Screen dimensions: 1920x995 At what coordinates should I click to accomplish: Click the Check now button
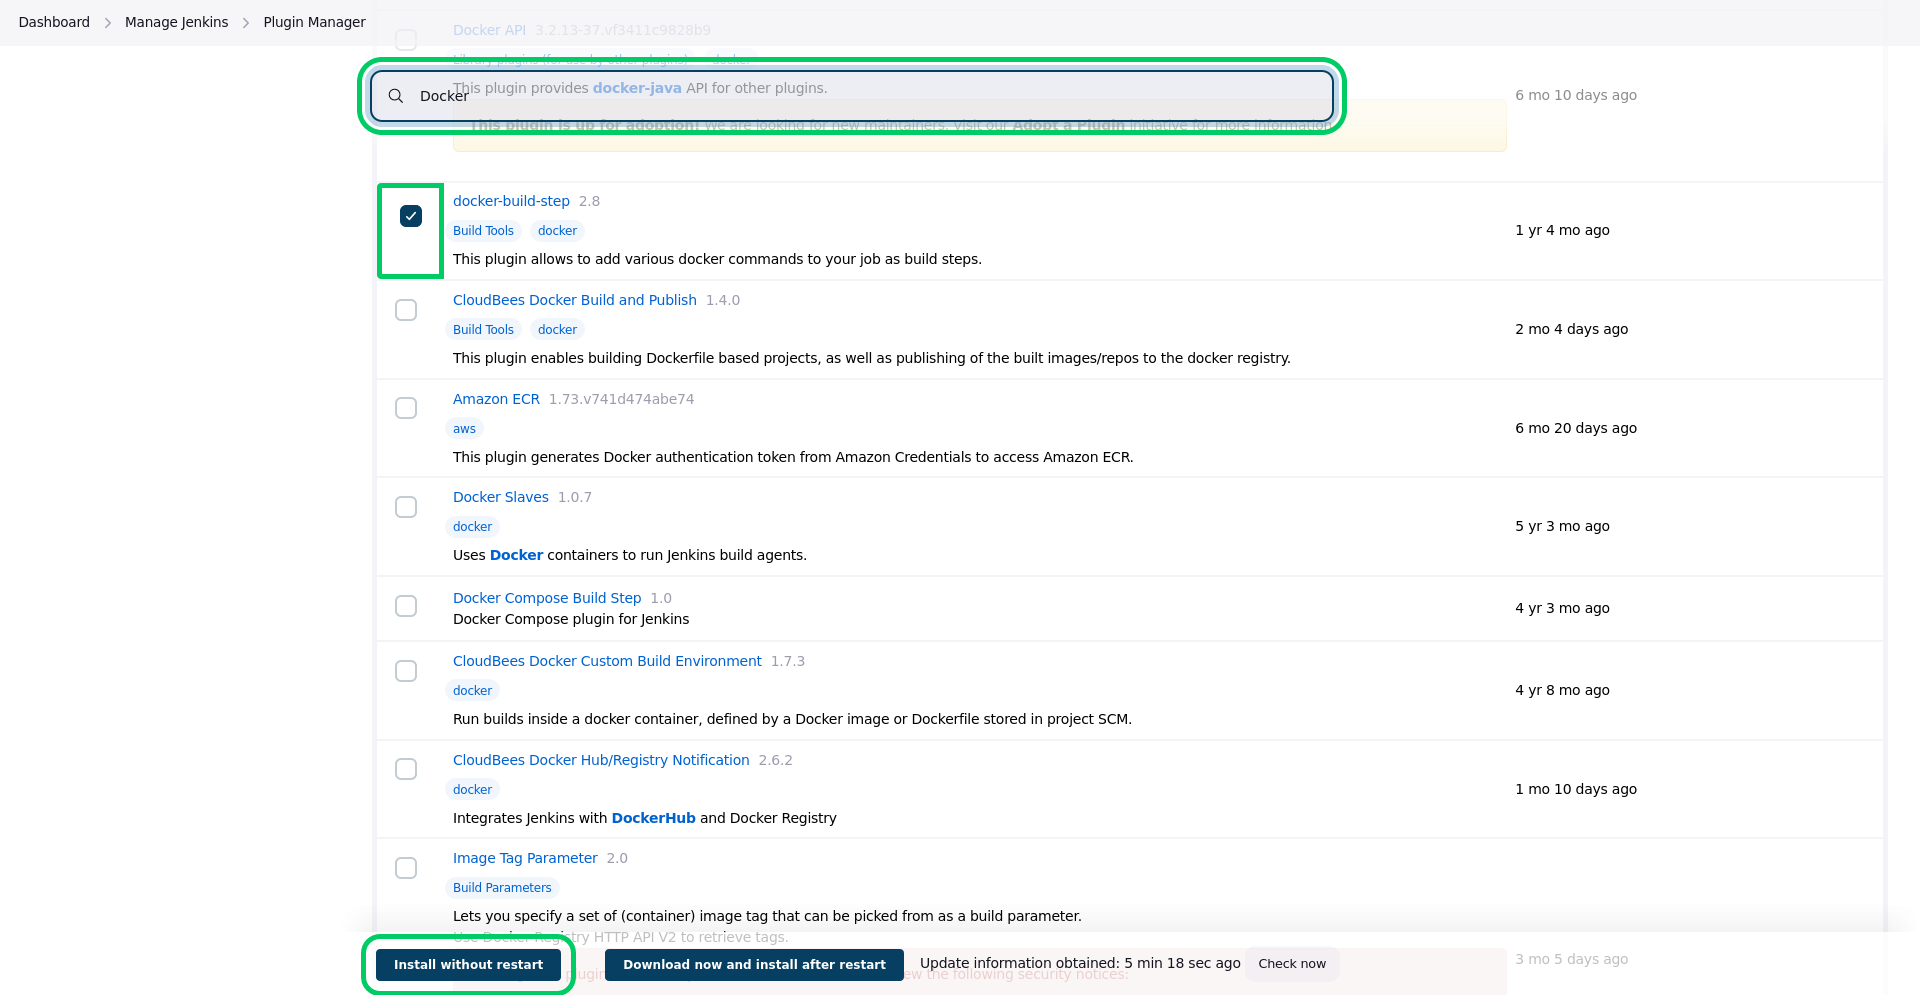[x=1292, y=964]
